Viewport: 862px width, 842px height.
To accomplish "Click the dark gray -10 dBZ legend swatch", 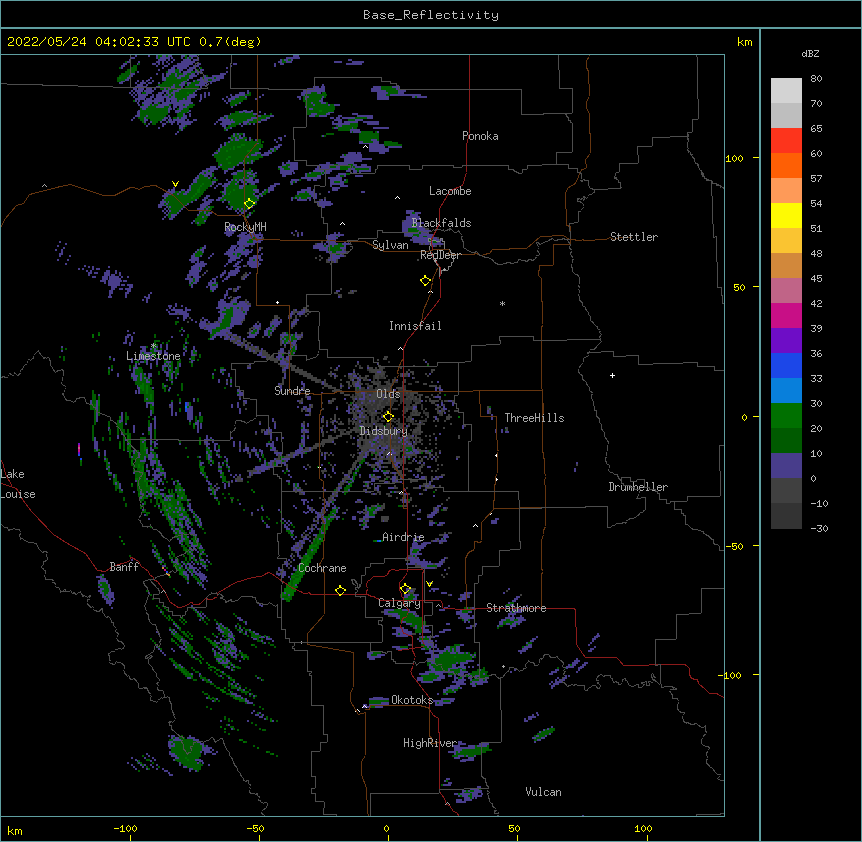I will click(786, 516).
